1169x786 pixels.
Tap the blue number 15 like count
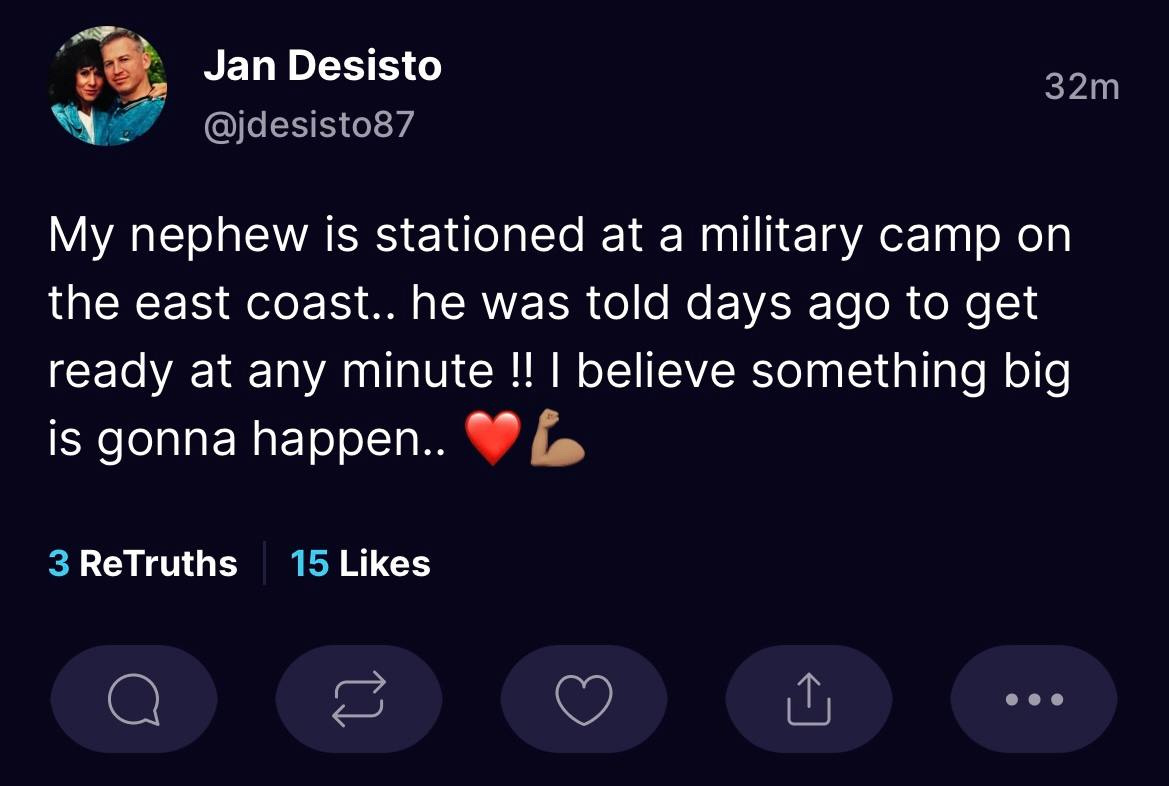pyautogui.click(x=309, y=563)
